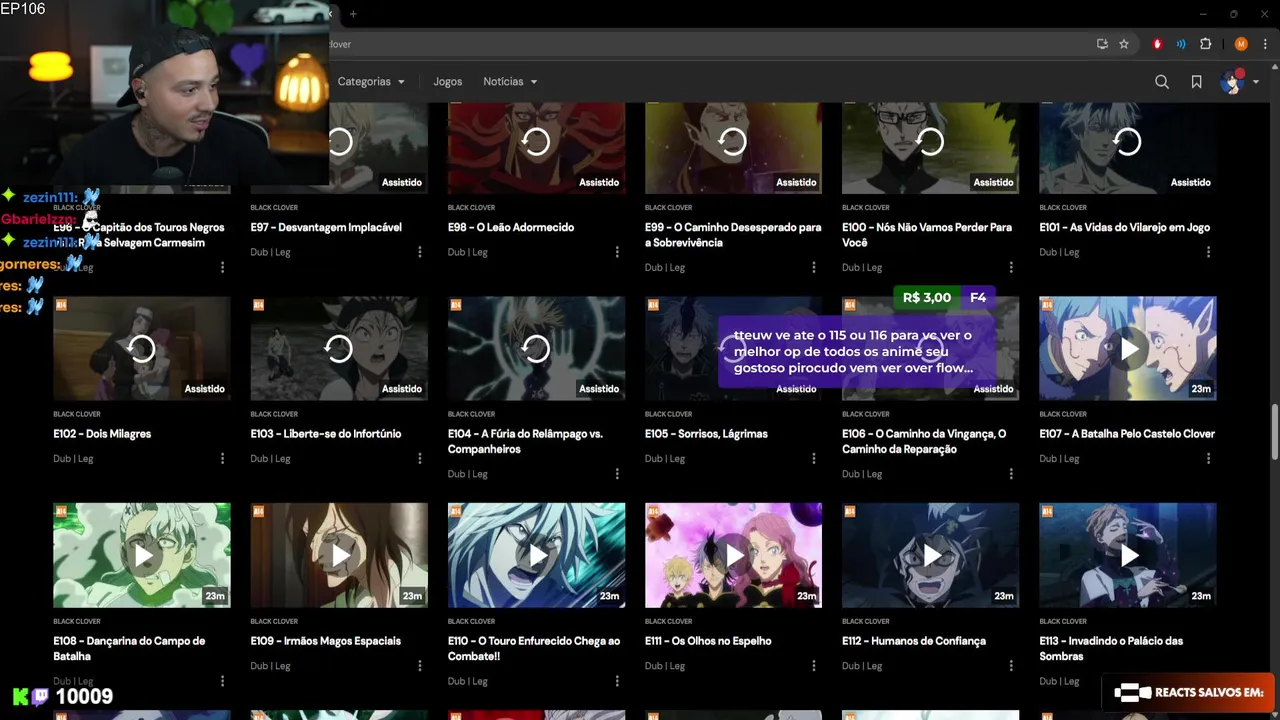Image resolution: width=1280 pixels, height=720 pixels.
Task: Open title E105 - Sorrisos, Lágrimas
Action: [706, 434]
